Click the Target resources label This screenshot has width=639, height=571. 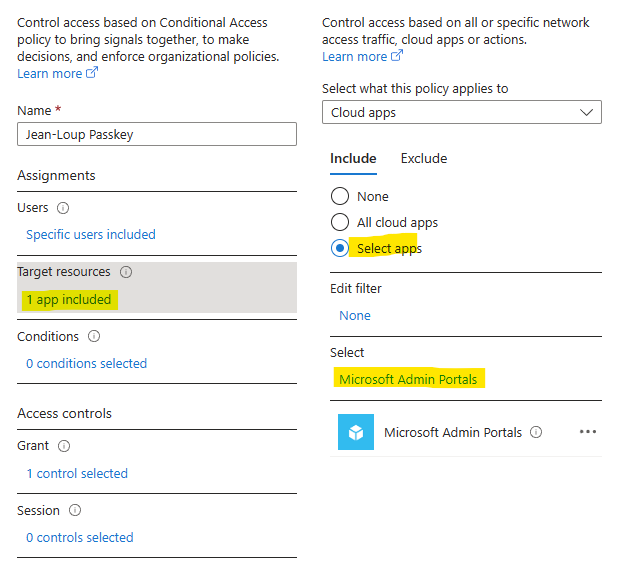pos(64,272)
